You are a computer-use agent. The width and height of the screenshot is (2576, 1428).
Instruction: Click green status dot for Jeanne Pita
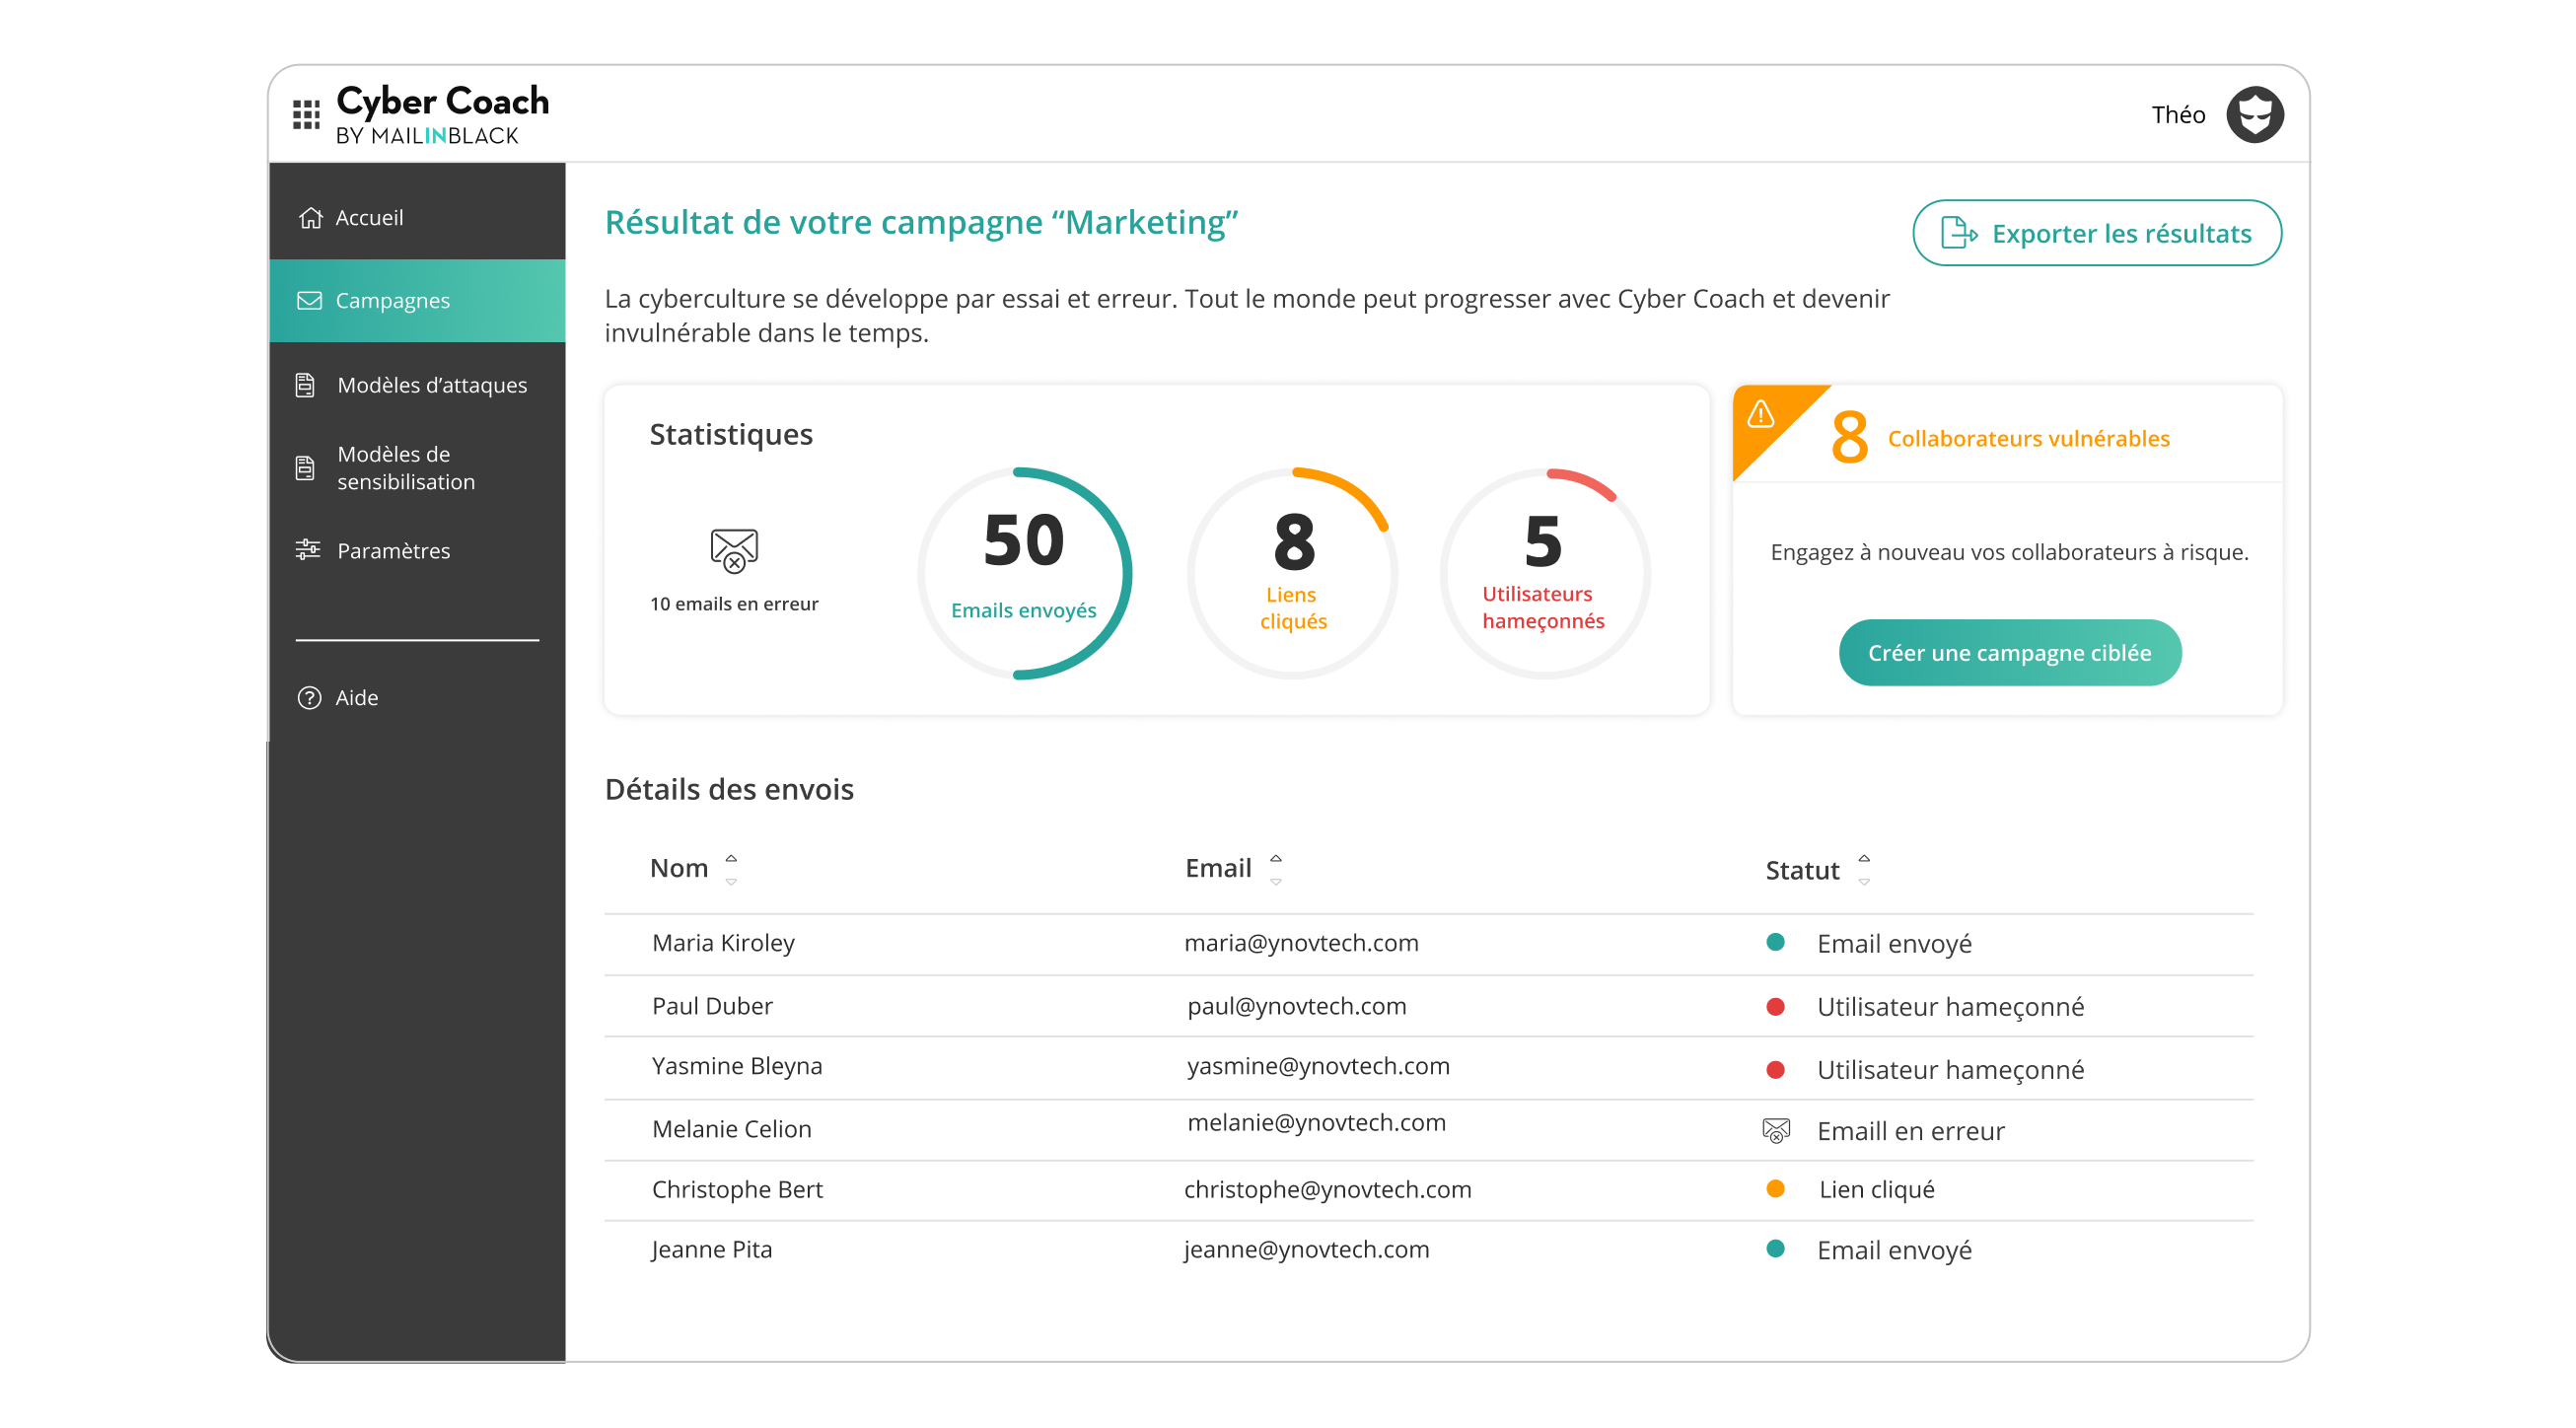(1776, 1248)
